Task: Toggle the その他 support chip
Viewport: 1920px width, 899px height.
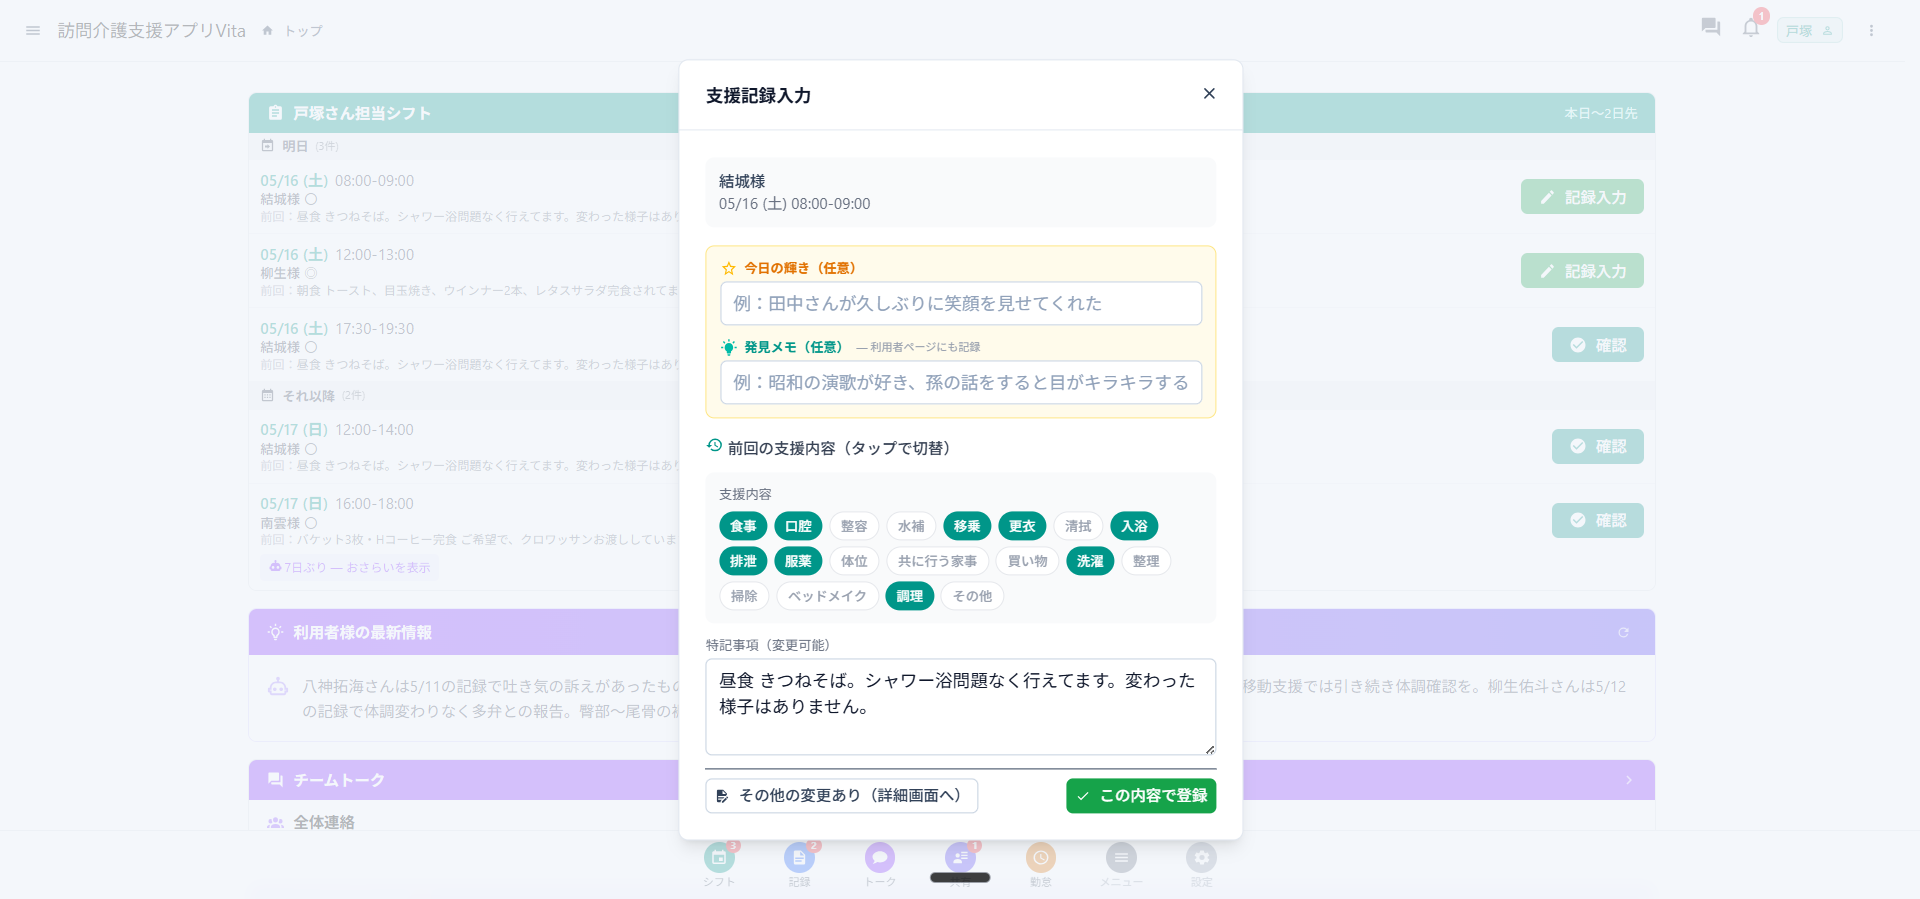Action: 972,596
